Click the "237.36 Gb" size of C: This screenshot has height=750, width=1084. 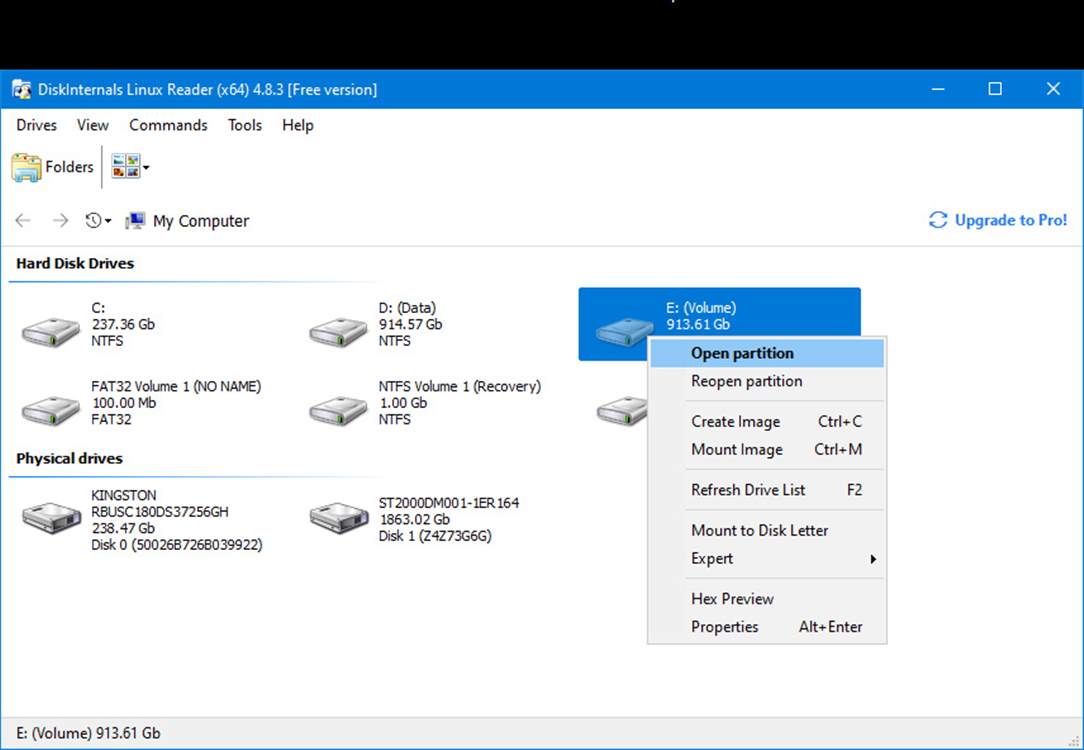click(123, 324)
